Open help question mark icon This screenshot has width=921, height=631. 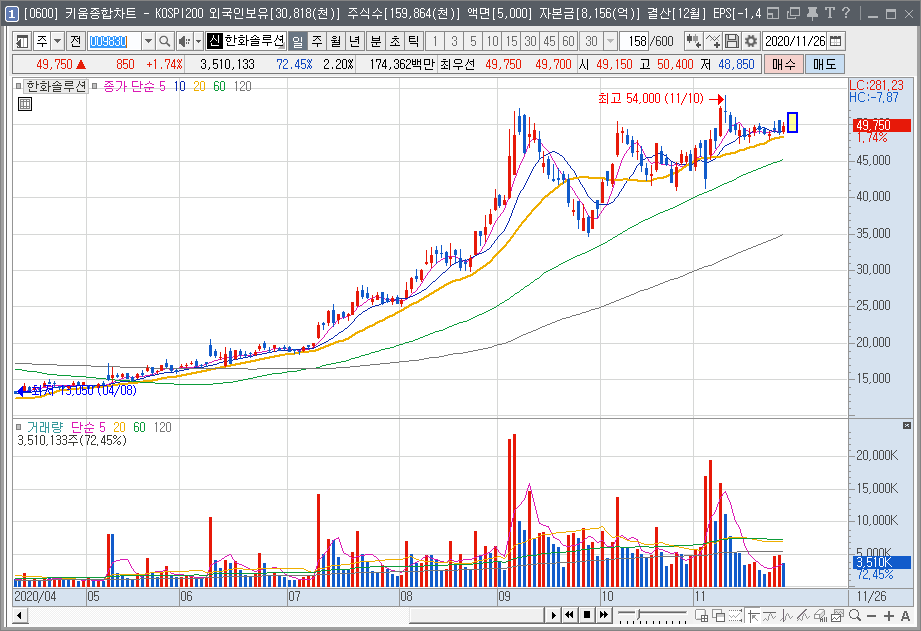click(846, 13)
